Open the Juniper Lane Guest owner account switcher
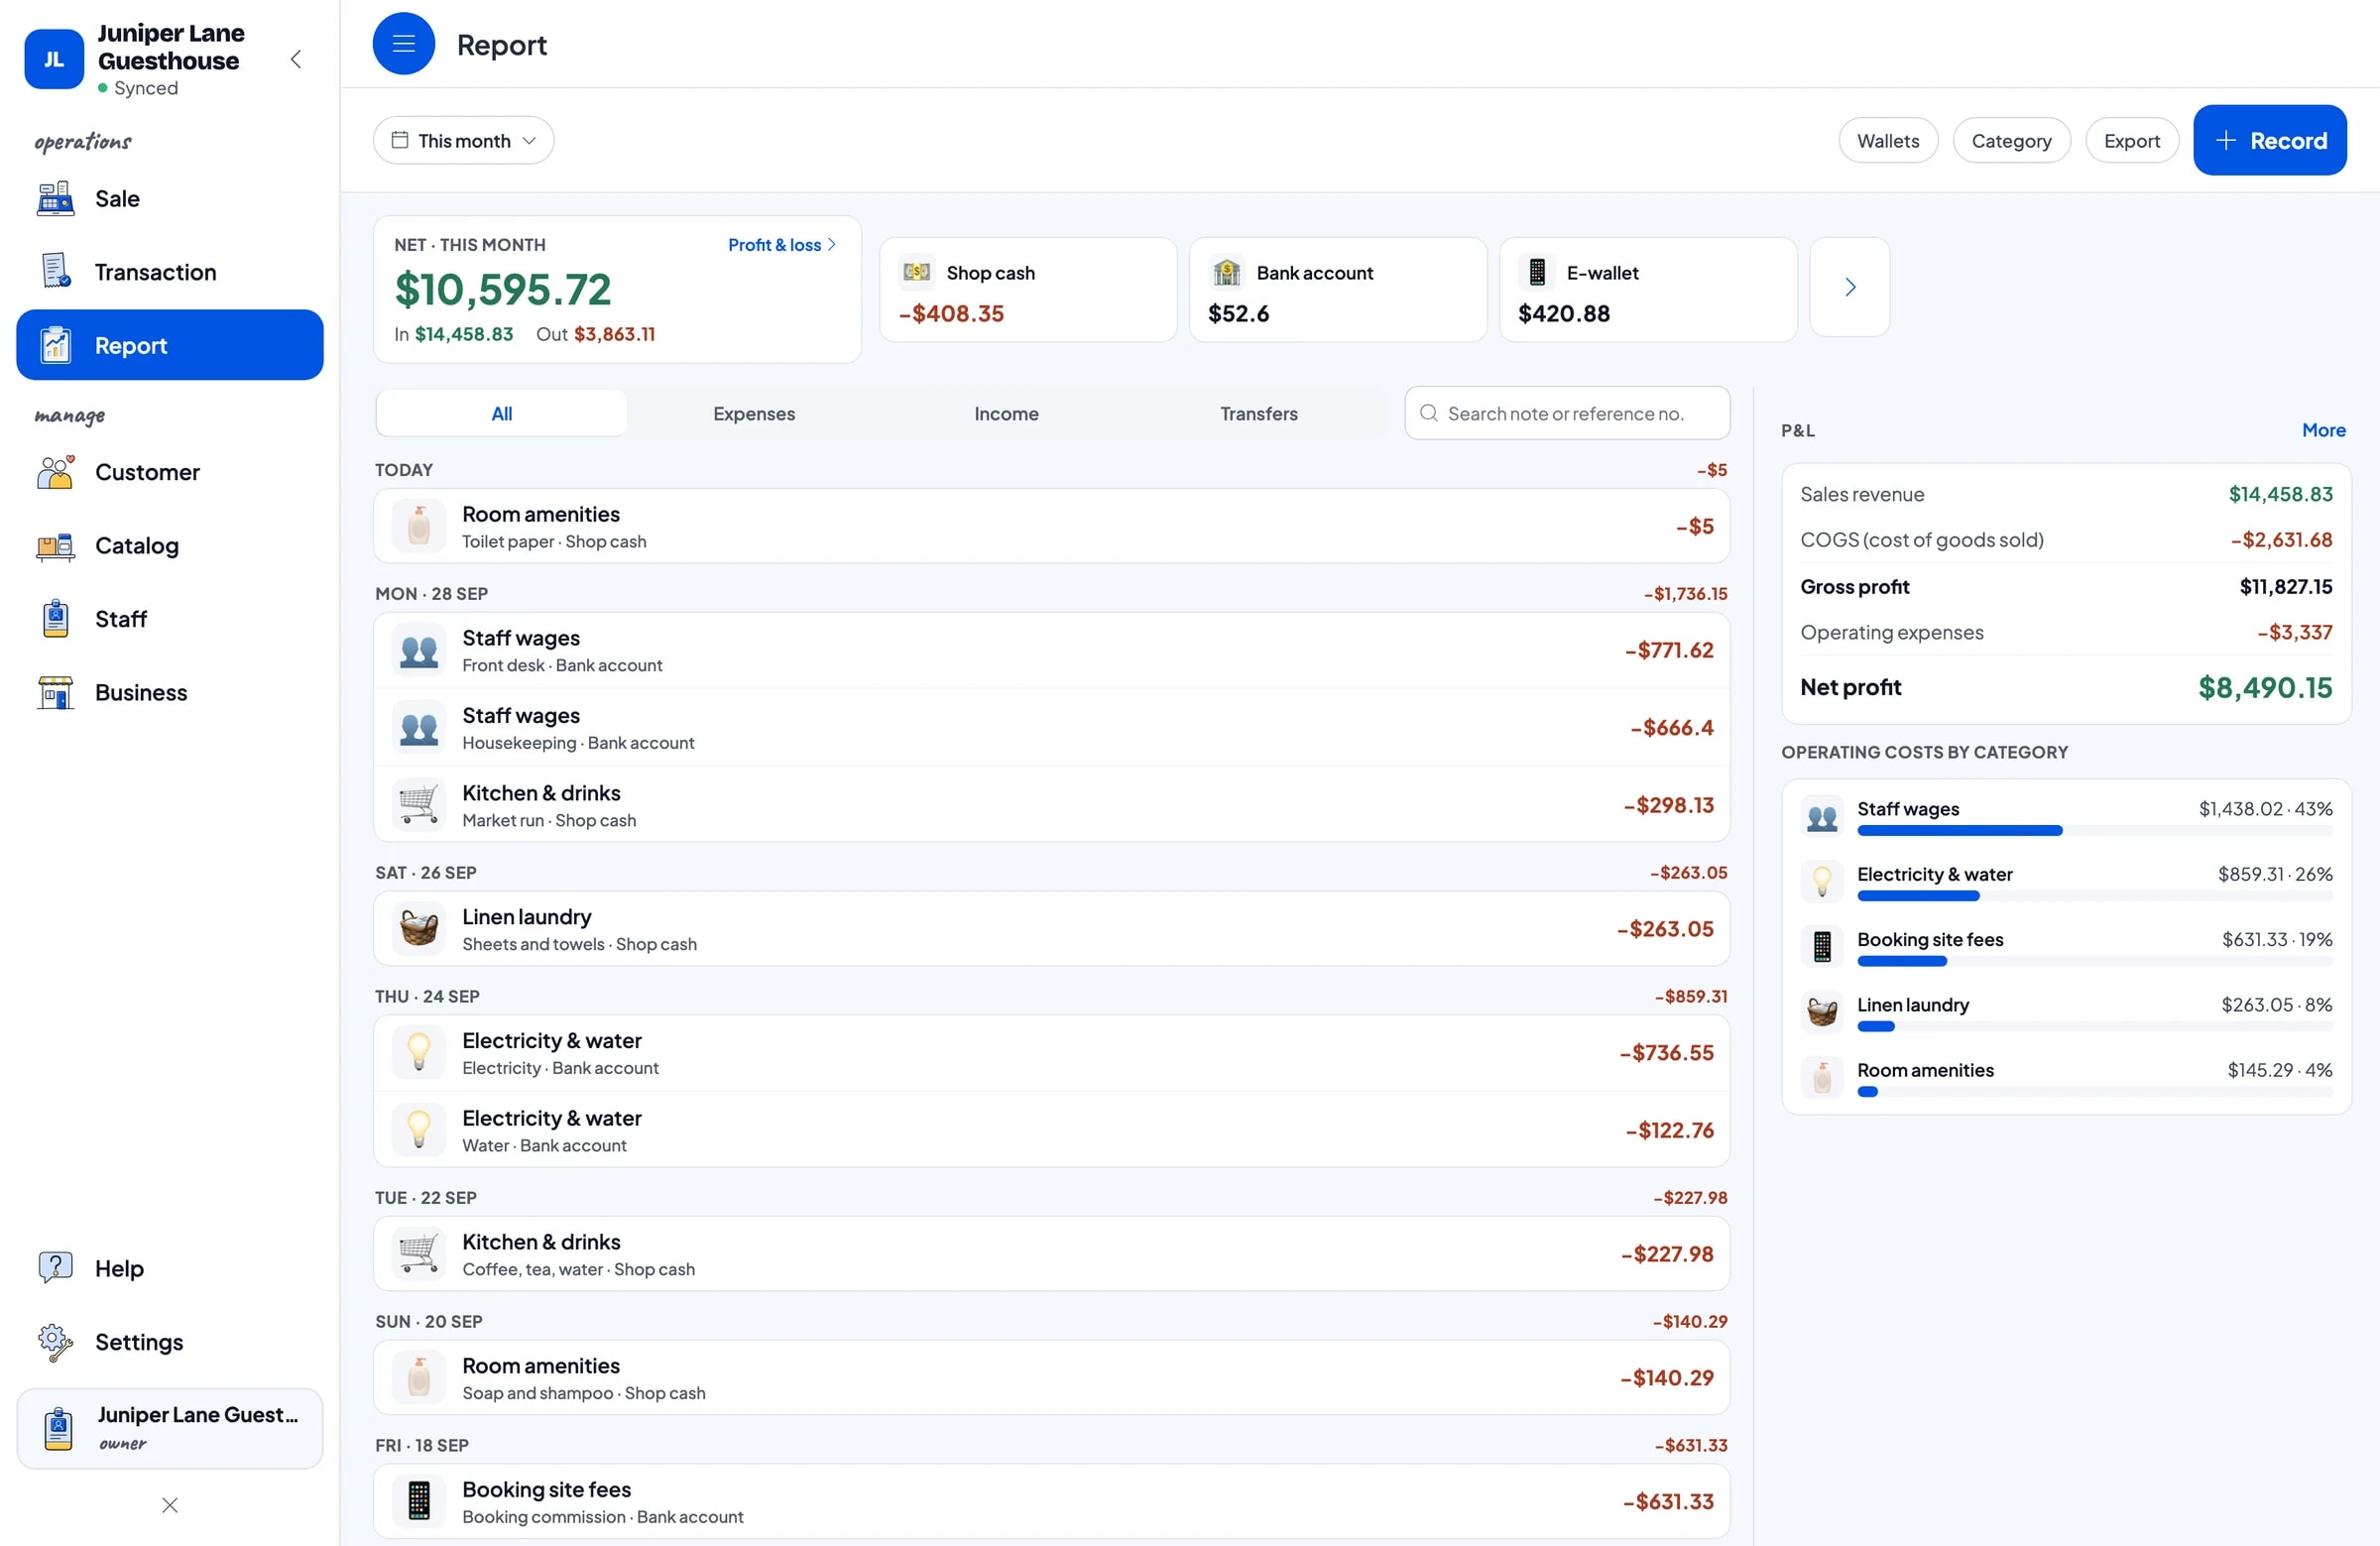Screen dimensions: 2380x1546 pos(169,1427)
